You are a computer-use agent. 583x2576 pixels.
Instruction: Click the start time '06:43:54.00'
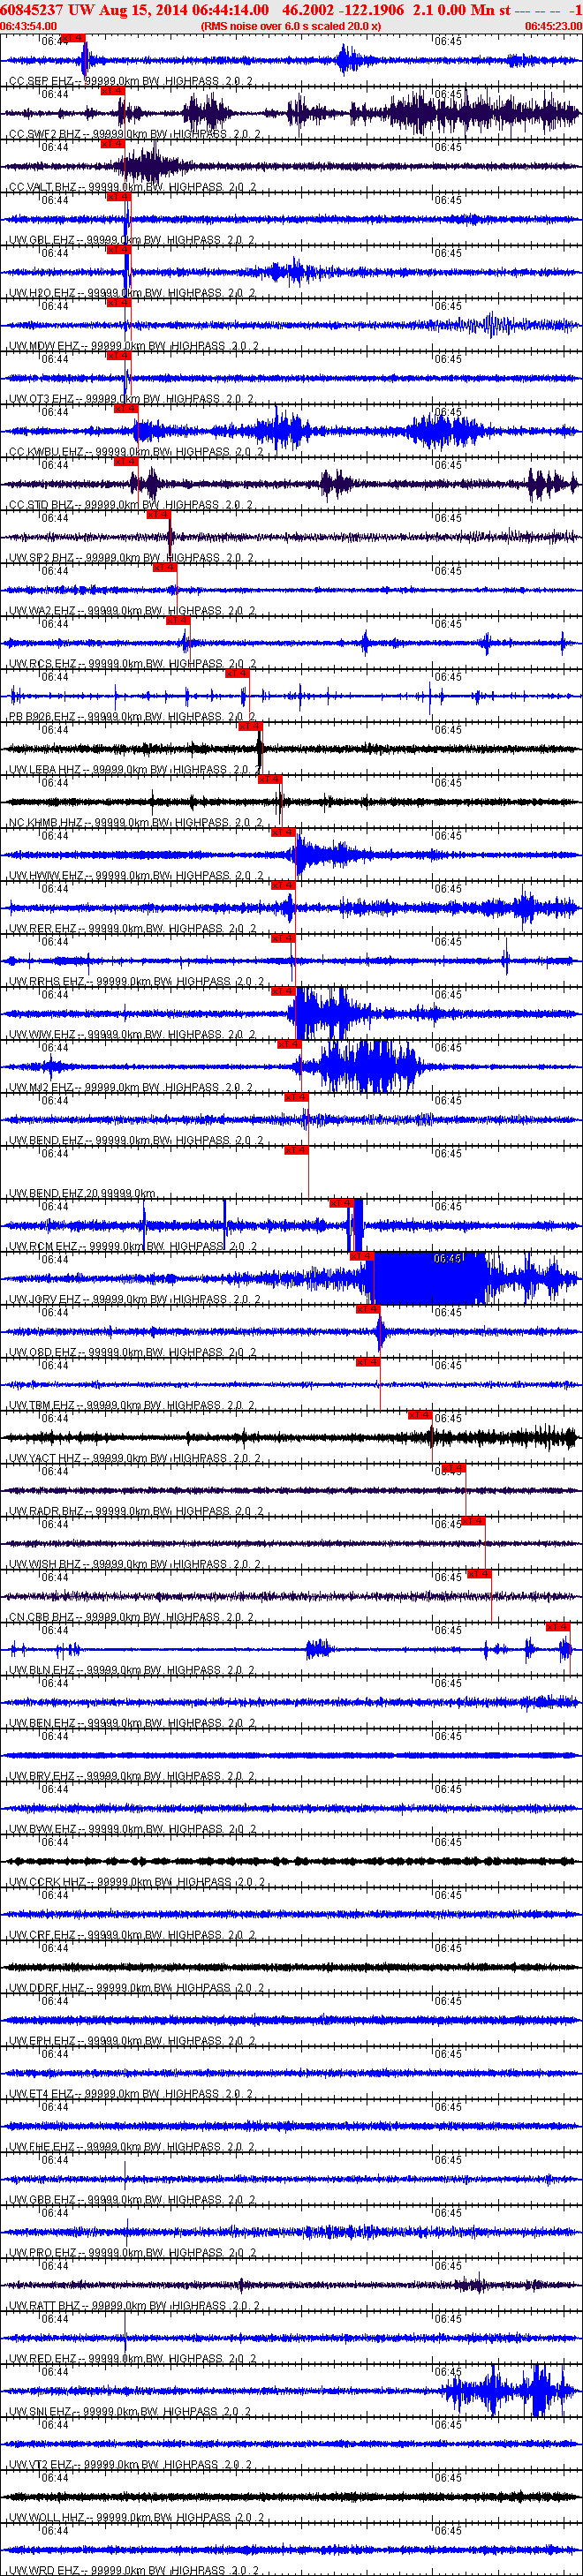(29, 26)
